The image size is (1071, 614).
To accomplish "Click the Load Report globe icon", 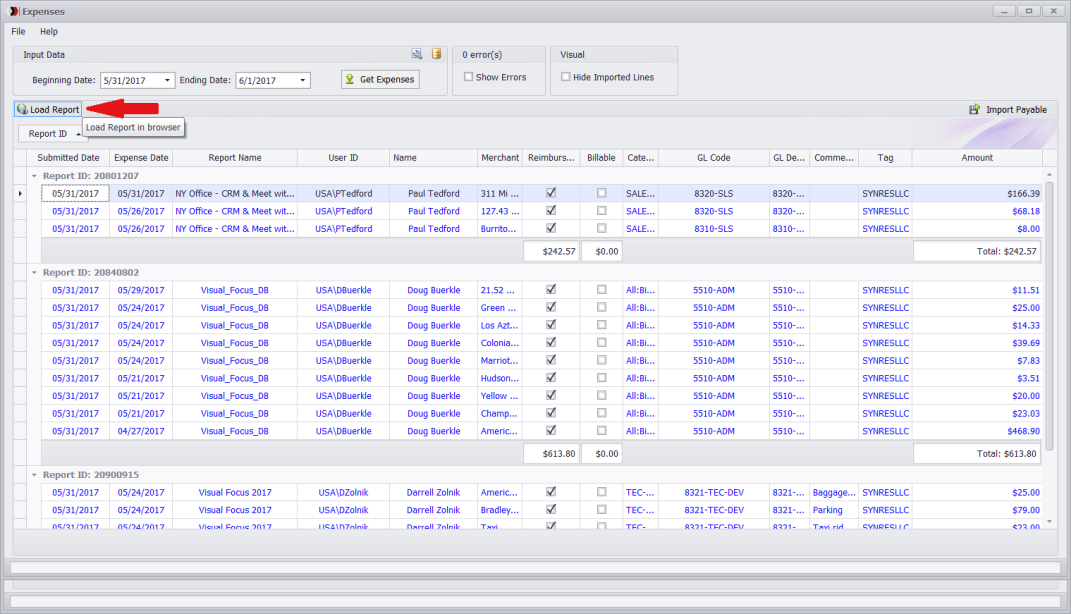I will point(22,110).
